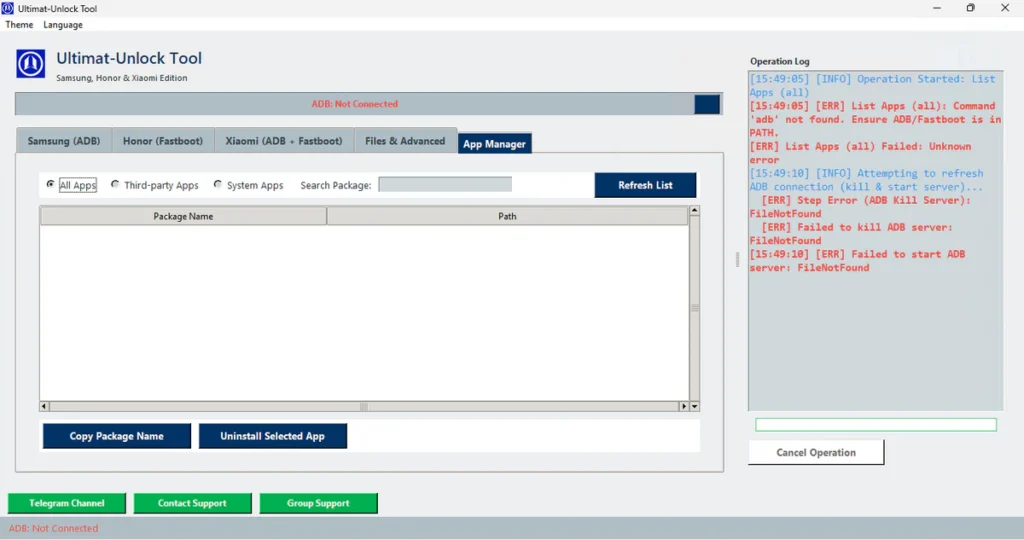Select the All Apps radio button
The width and height of the screenshot is (1024, 540).
(50, 185)
